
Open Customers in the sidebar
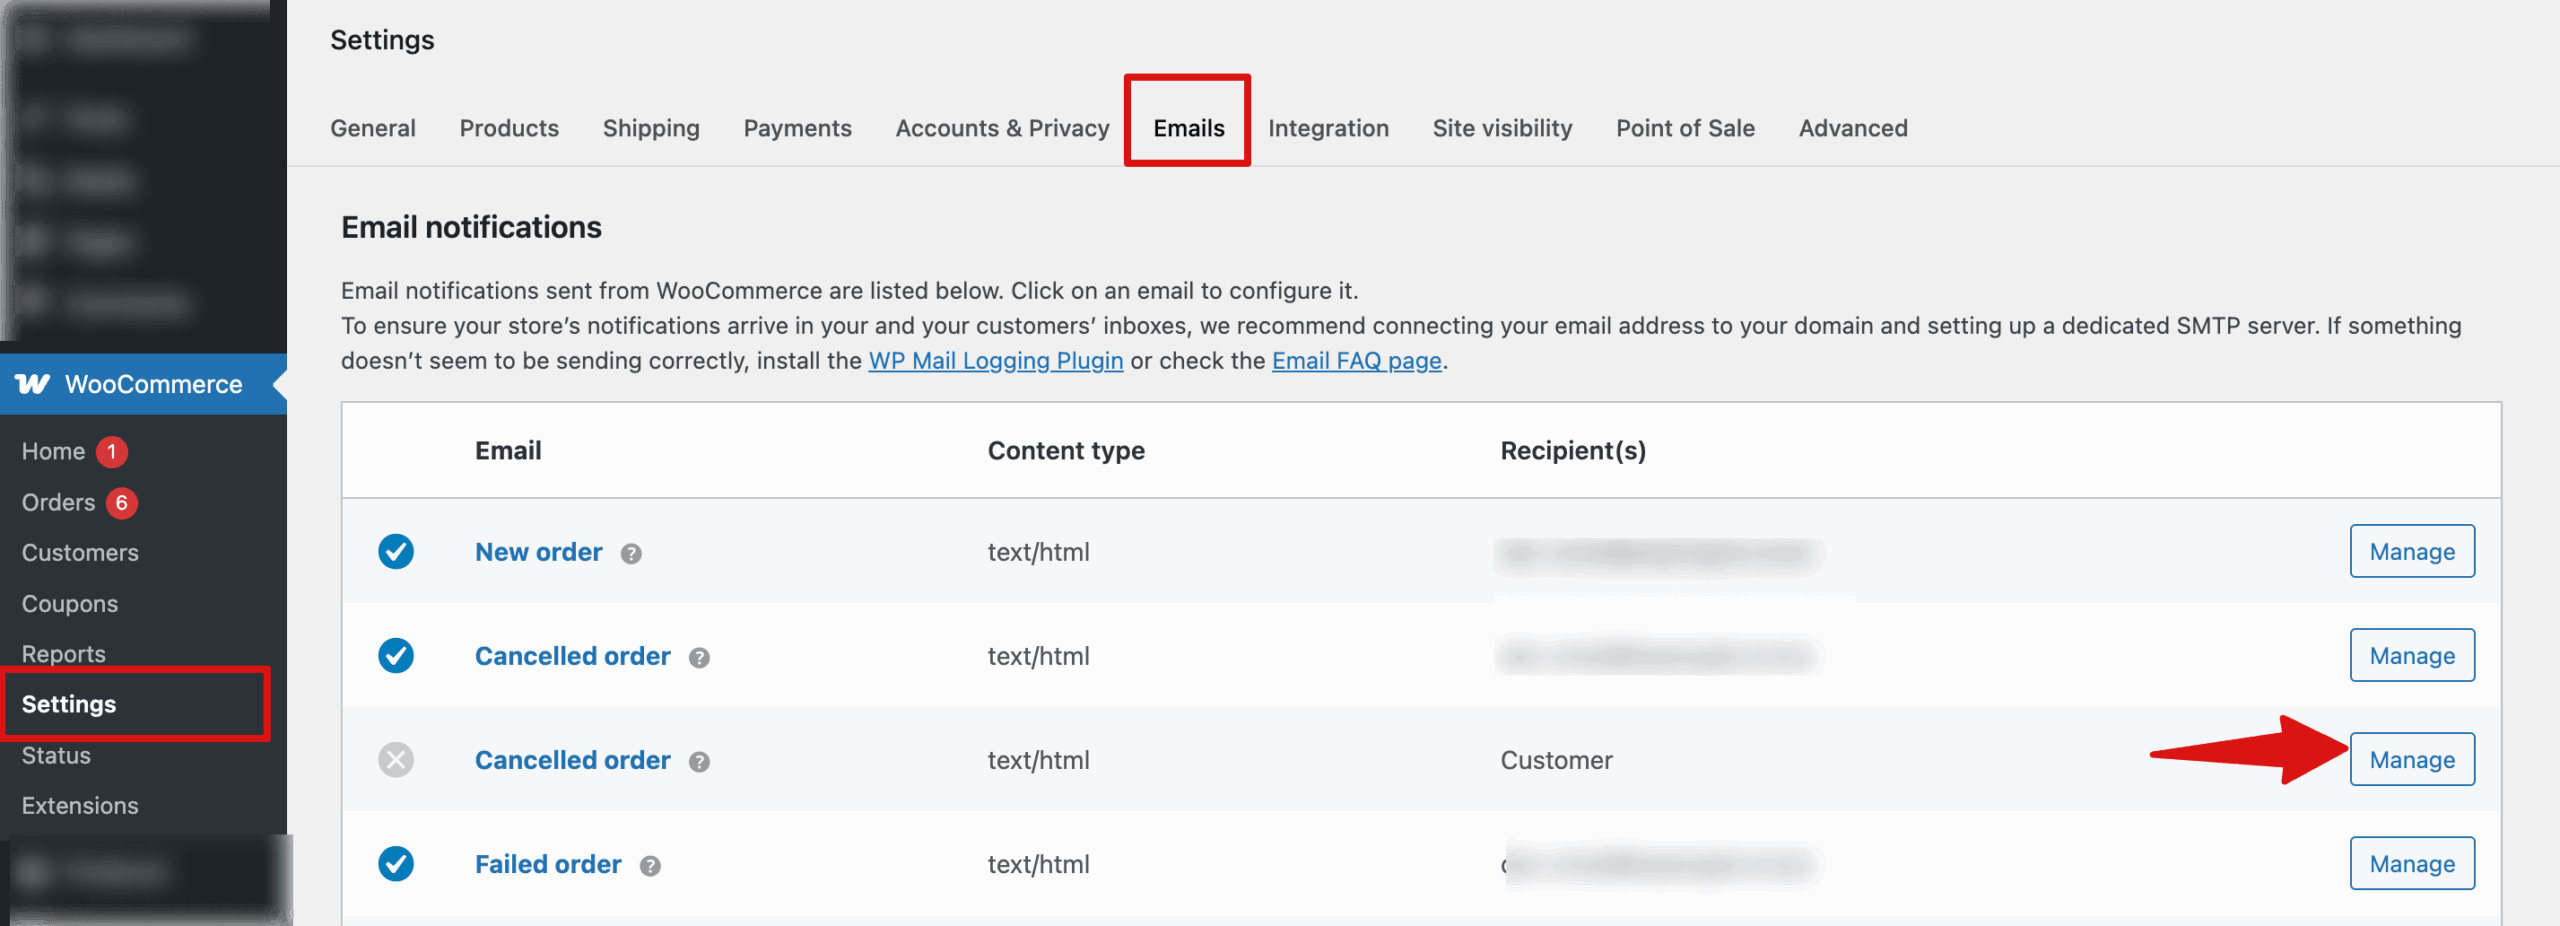(x=80, y=552)
